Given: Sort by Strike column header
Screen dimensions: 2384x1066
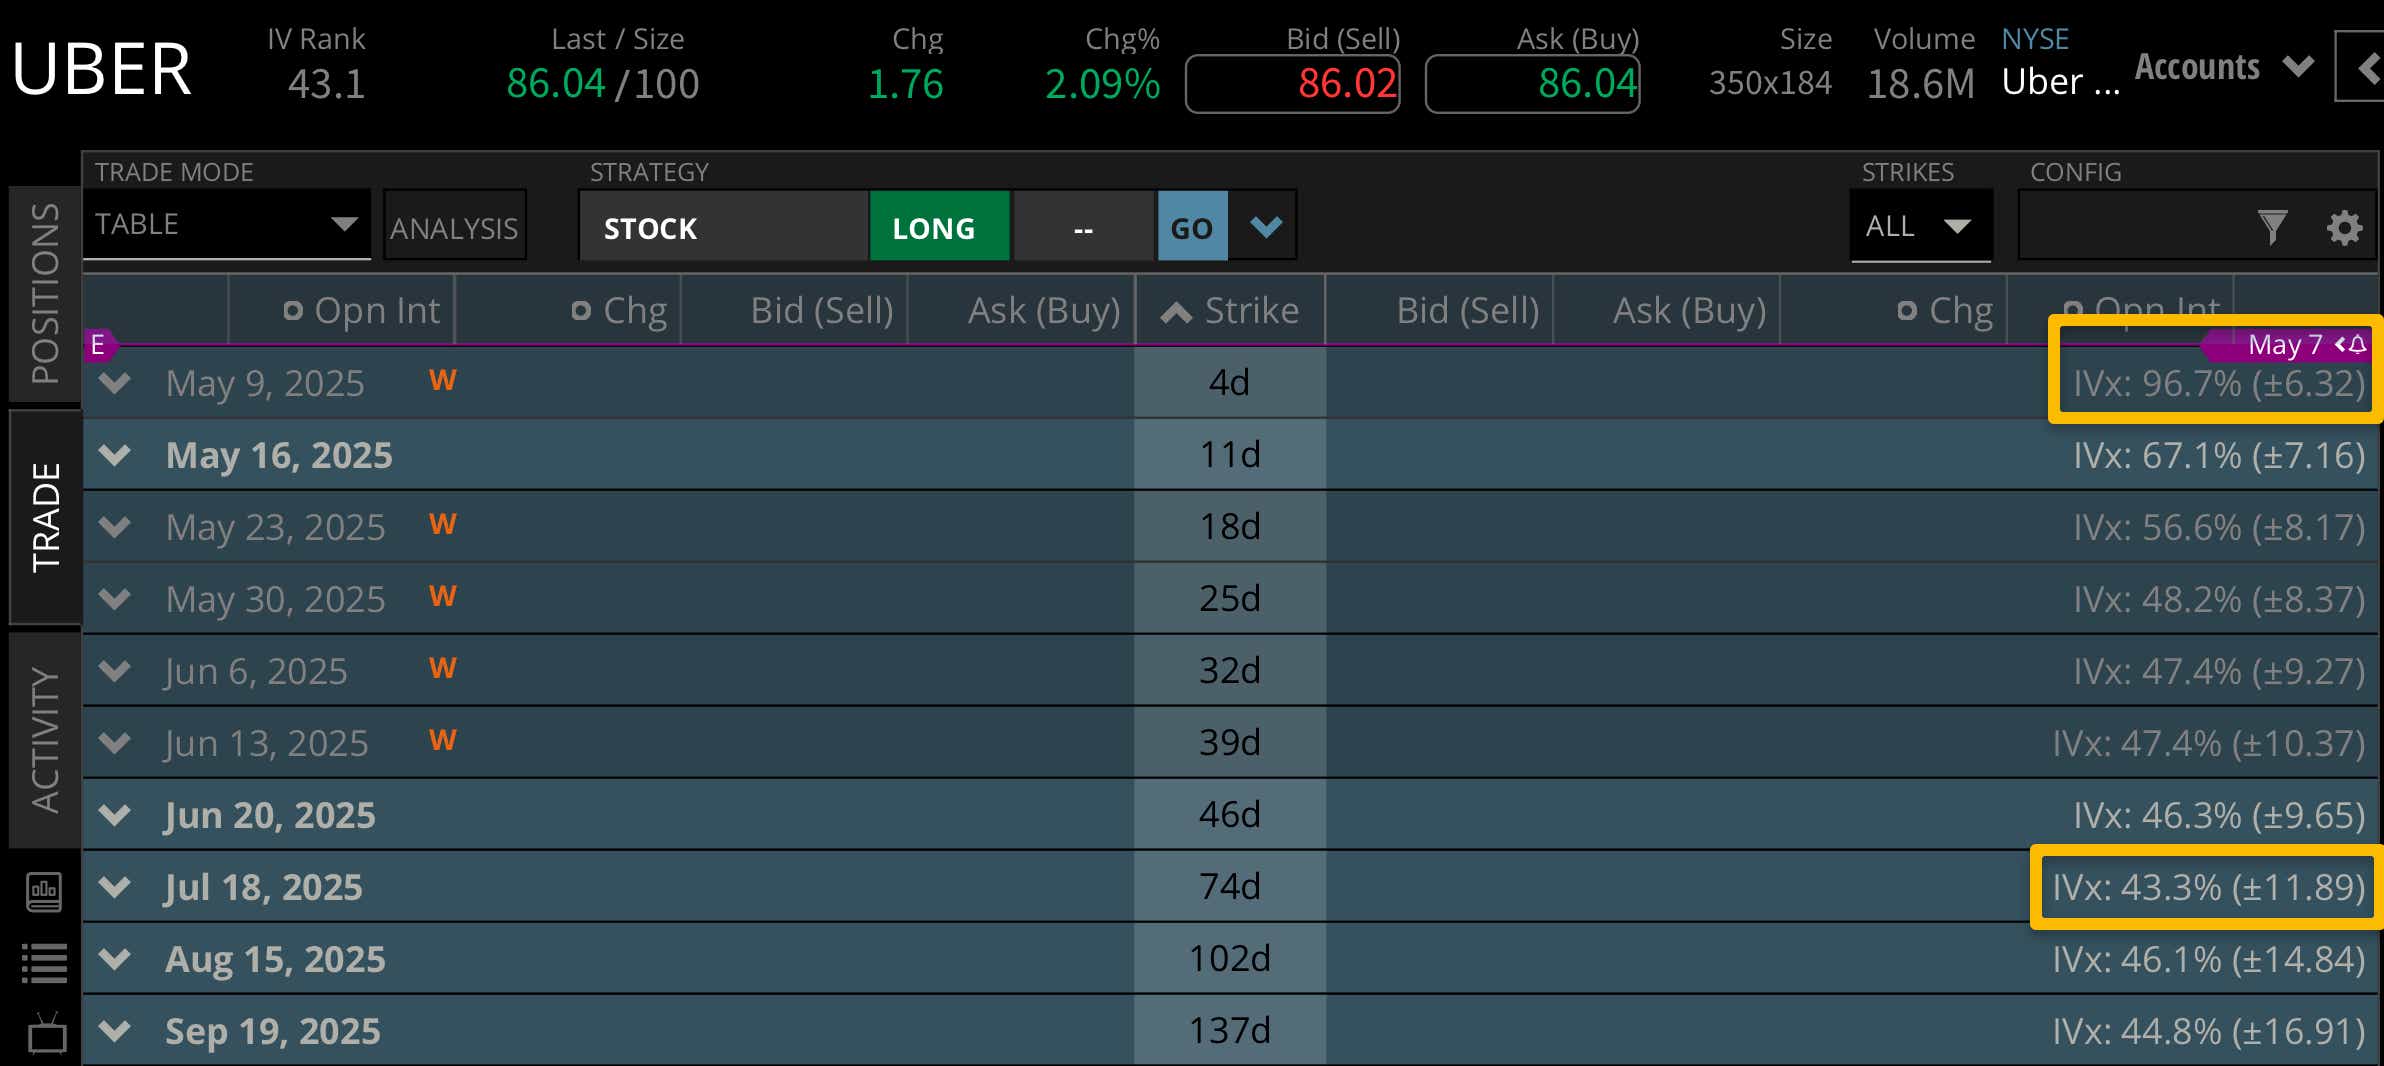Looking at the screenshot, I should click(x=1230, y=311).
